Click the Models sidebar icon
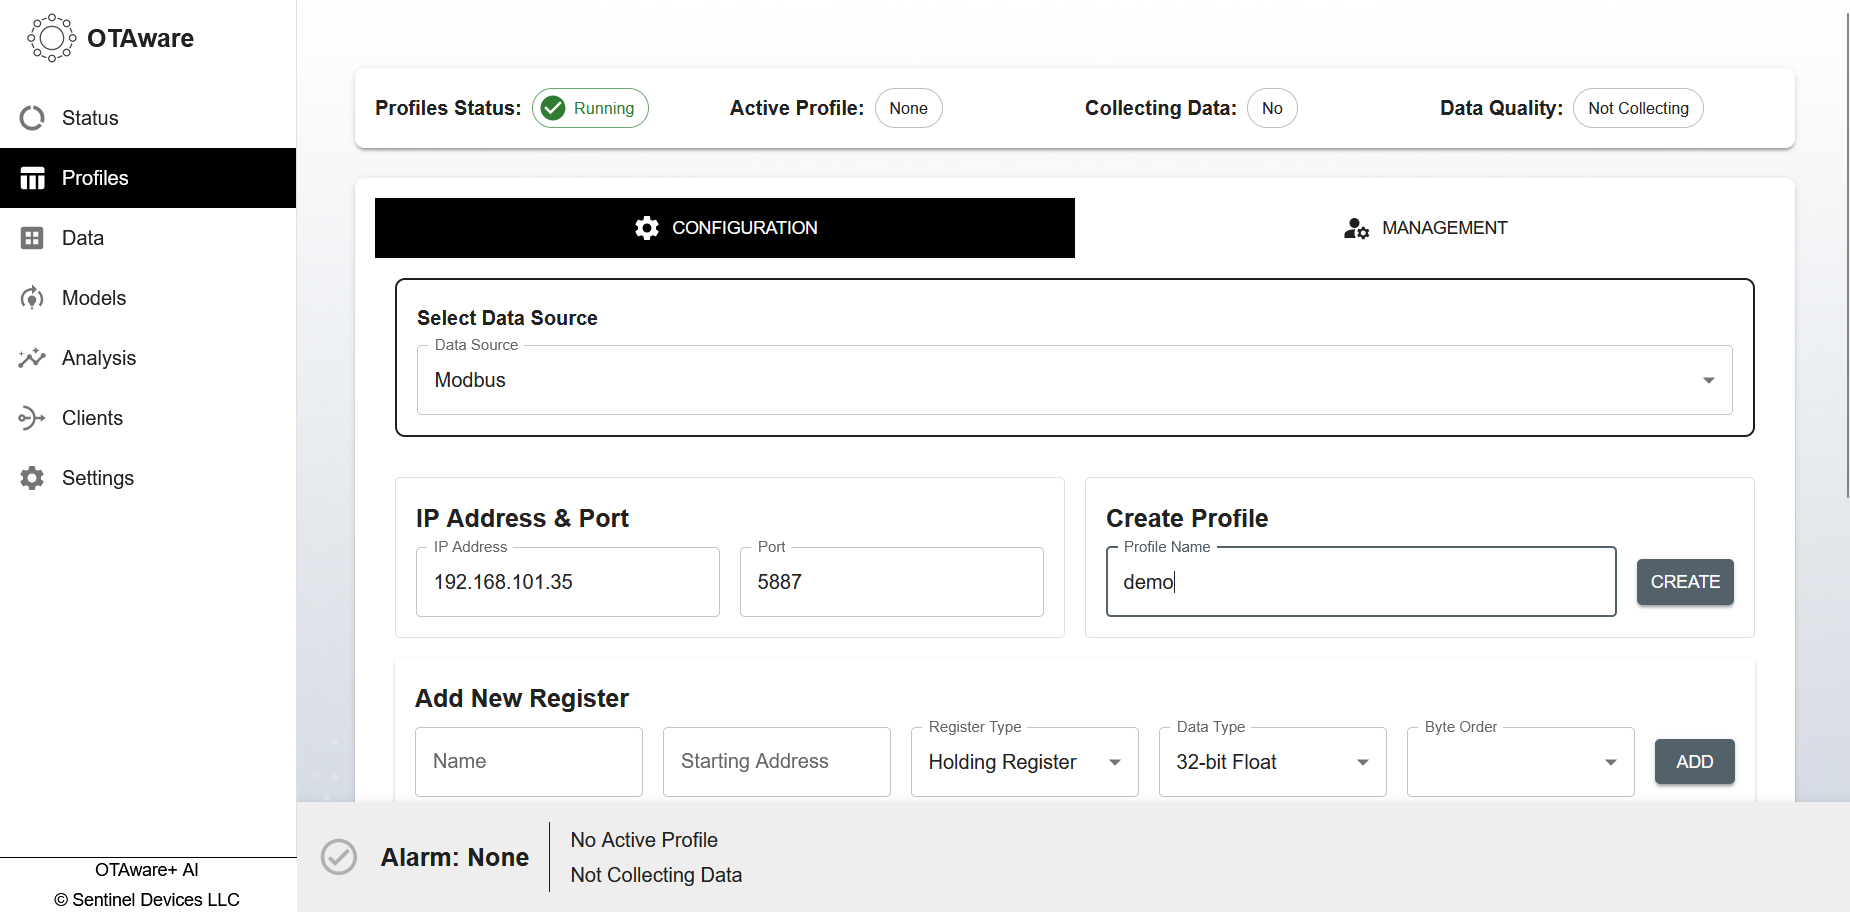Image resolution: width=1850 pixels, height=912 pixels. pos(32,298)
